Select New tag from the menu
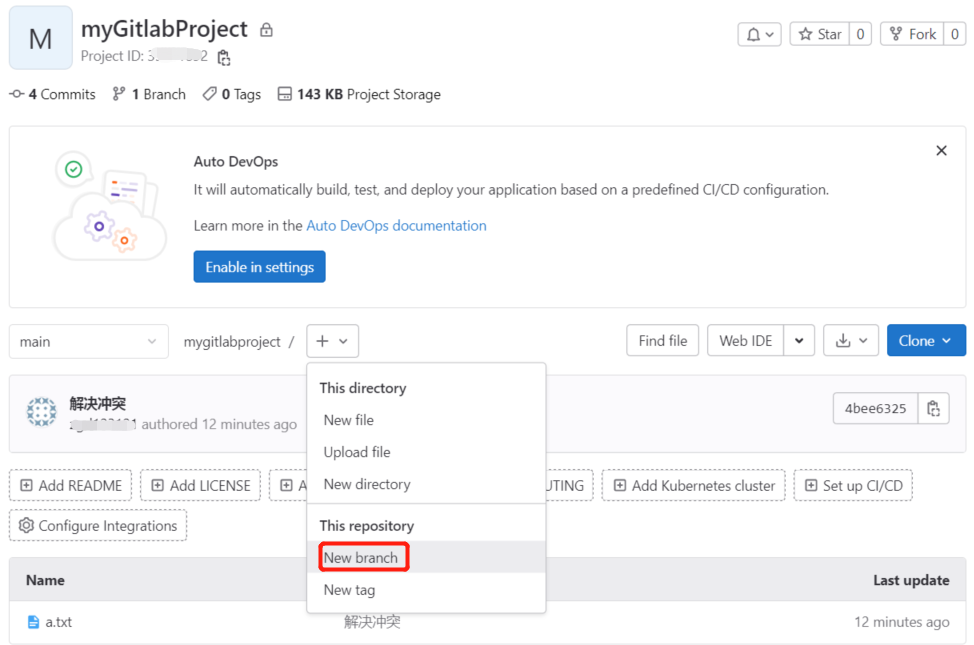The image size is (974, 645). (426, 590)
